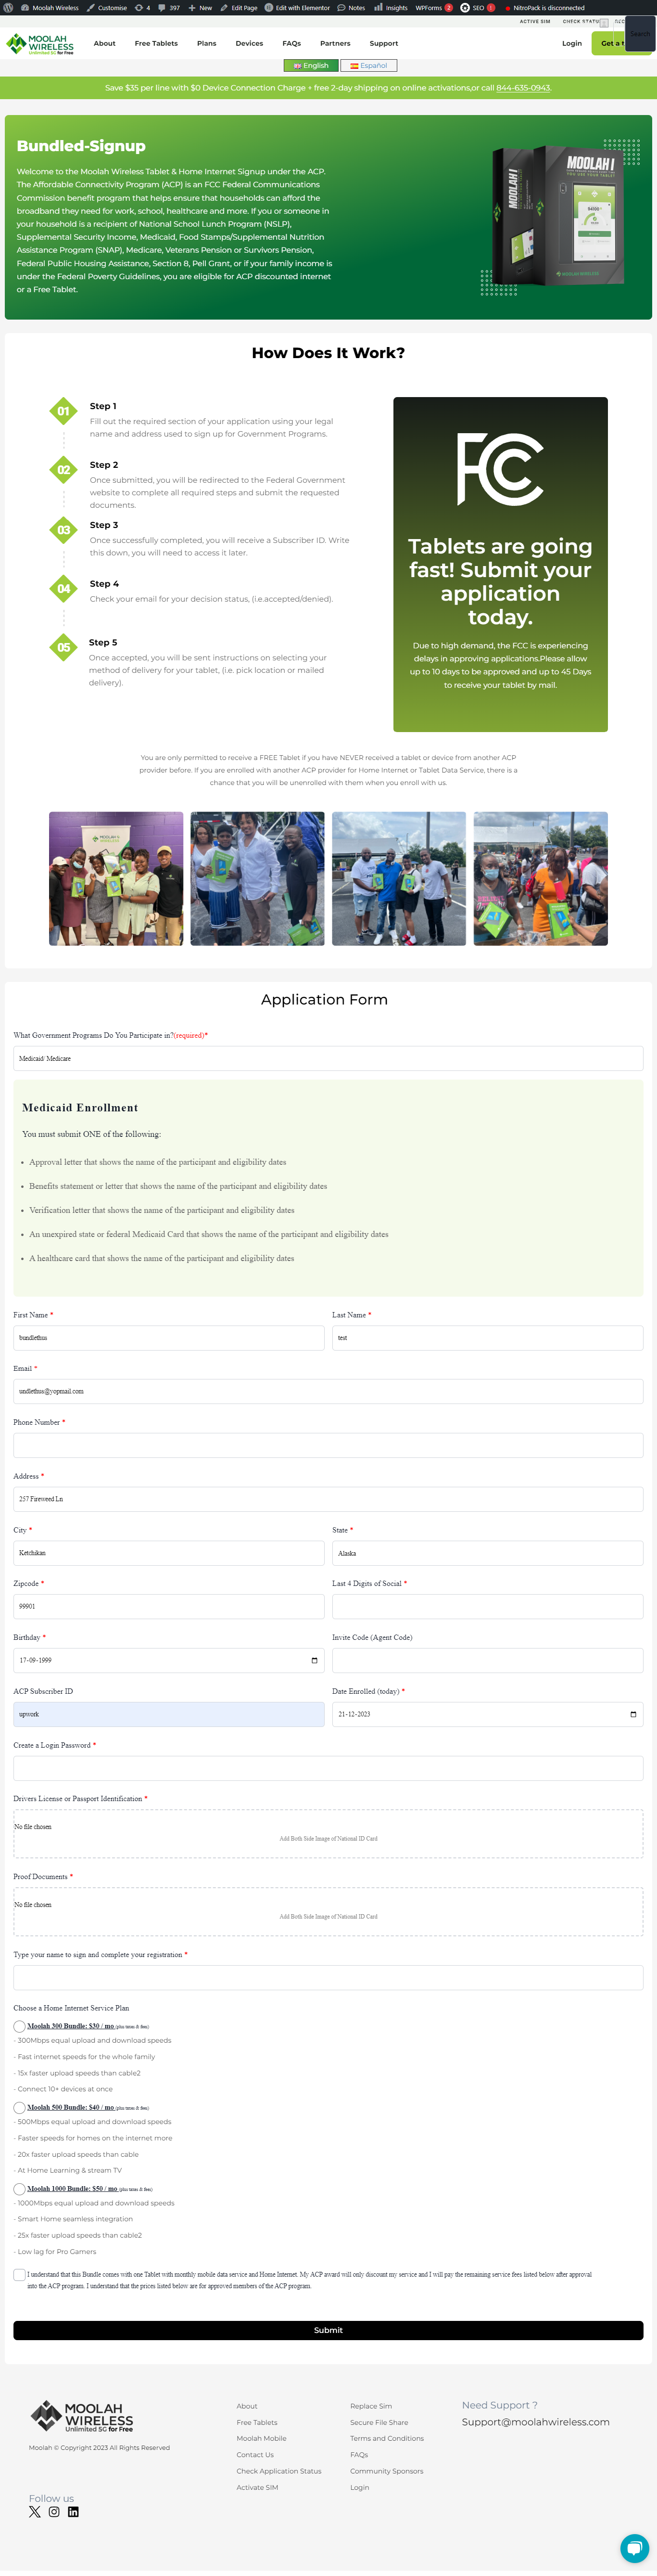This screenshot has width=657, height=2576.
Task: Open the chat widget bubble icon
Action: tap(634, 2548)
